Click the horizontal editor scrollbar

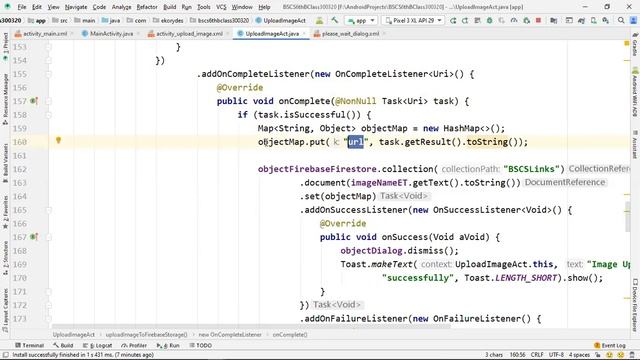click(251, 327)
